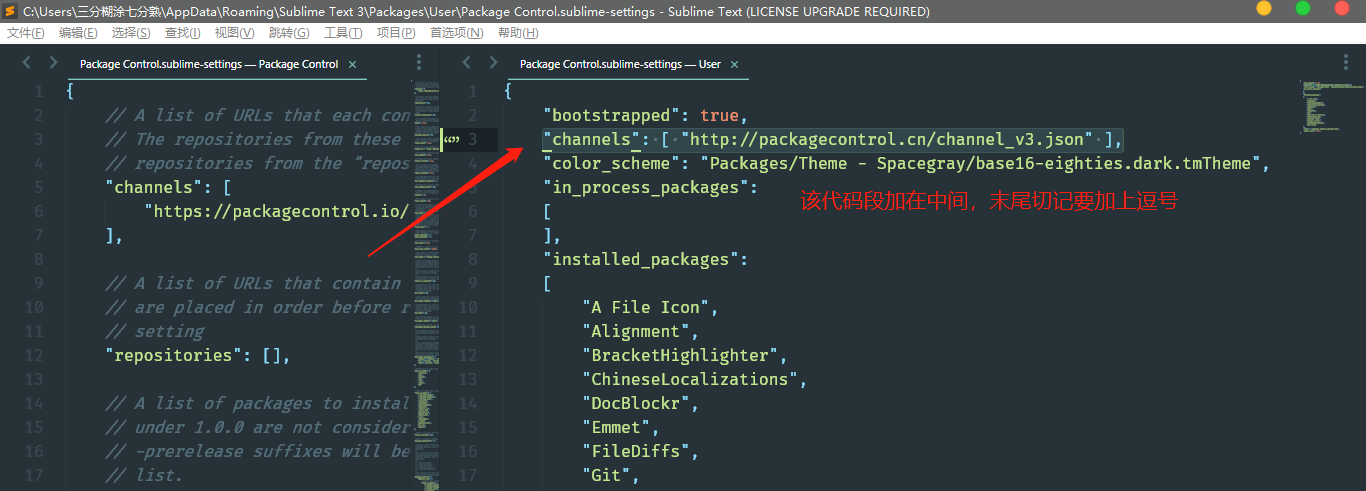The width and height of the screenshot is (1366, 491).
Task: Select the 'Package Control.sublime-settings — Package Control' tab
Action: 209,64
